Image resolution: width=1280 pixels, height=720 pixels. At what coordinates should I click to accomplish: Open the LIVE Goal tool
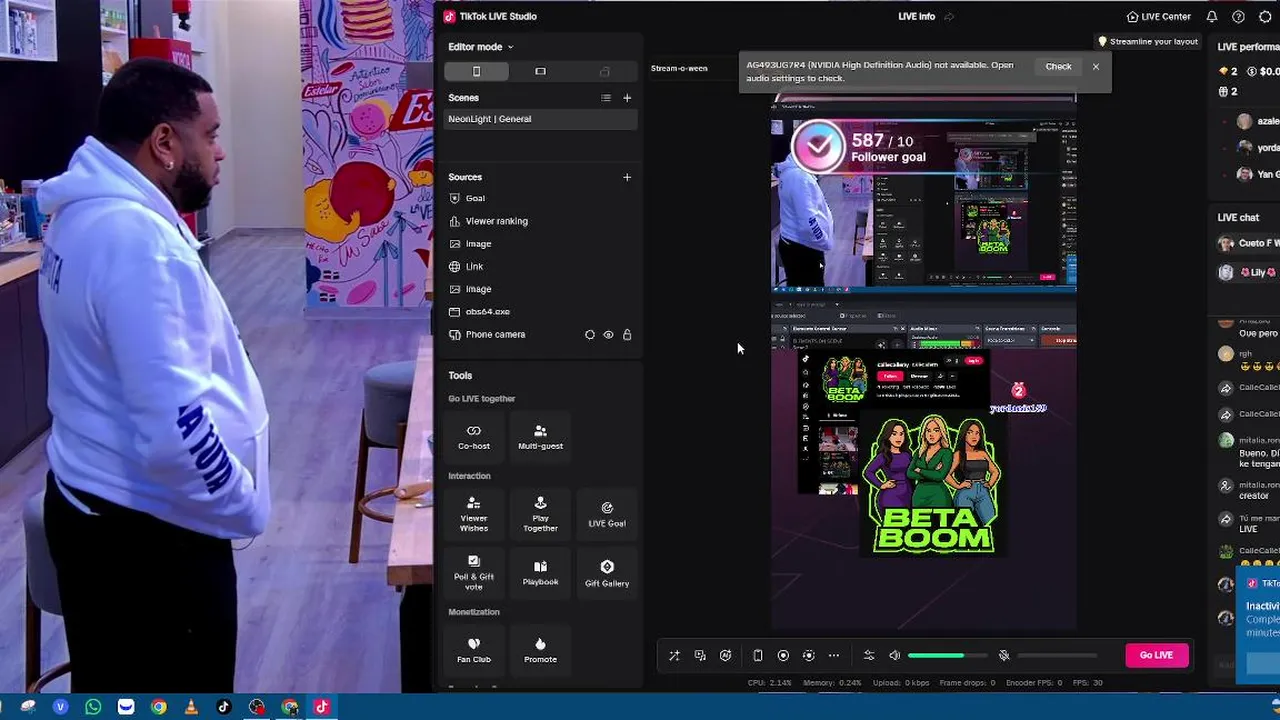point(607,514)
